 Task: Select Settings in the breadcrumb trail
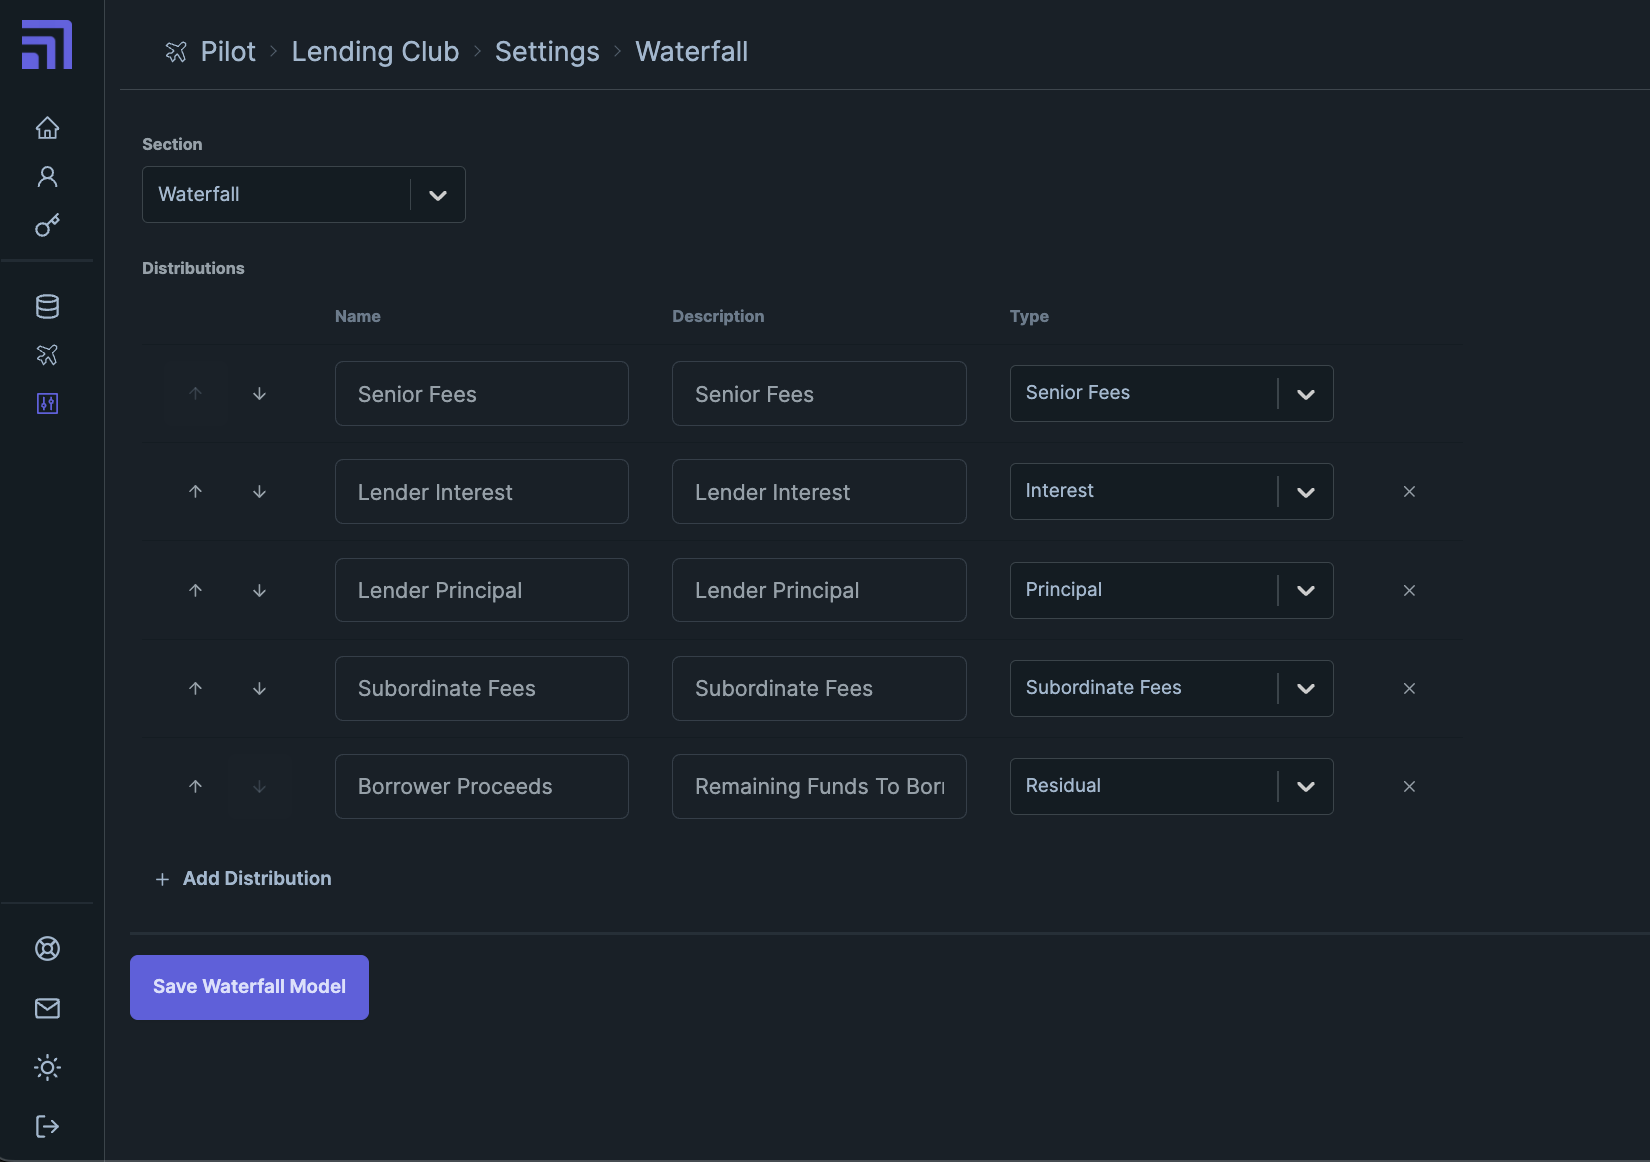(x=547, y=51)
